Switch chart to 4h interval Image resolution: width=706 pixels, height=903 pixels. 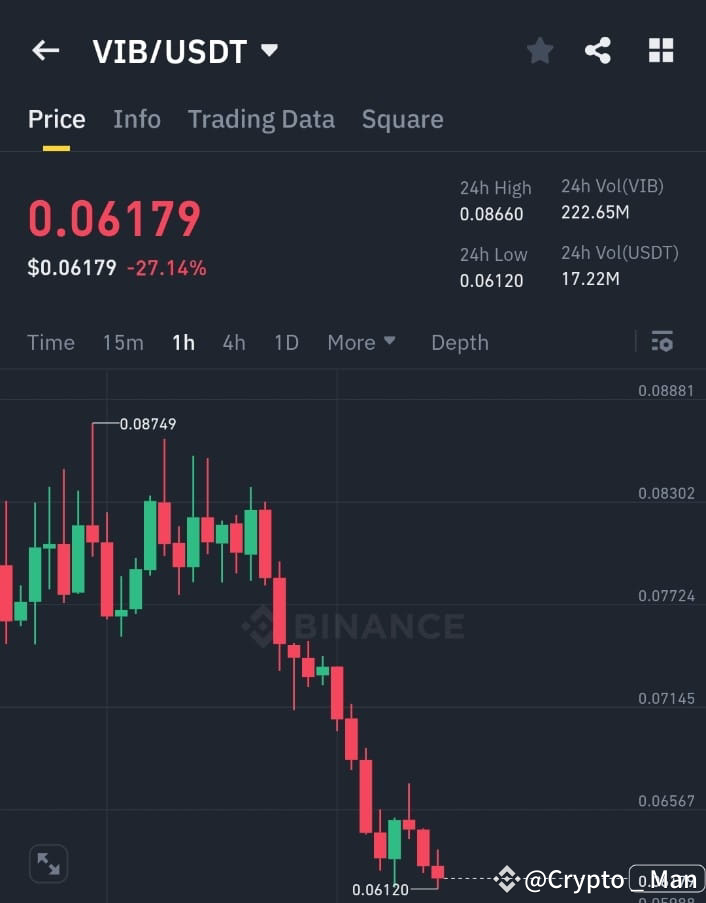tap(234, 342)
